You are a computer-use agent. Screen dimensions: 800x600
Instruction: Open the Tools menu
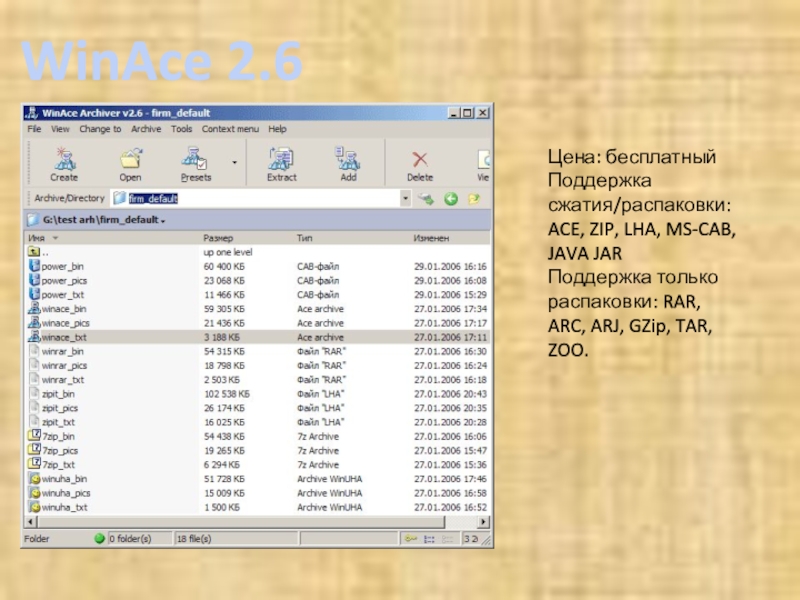coord(181,129)
